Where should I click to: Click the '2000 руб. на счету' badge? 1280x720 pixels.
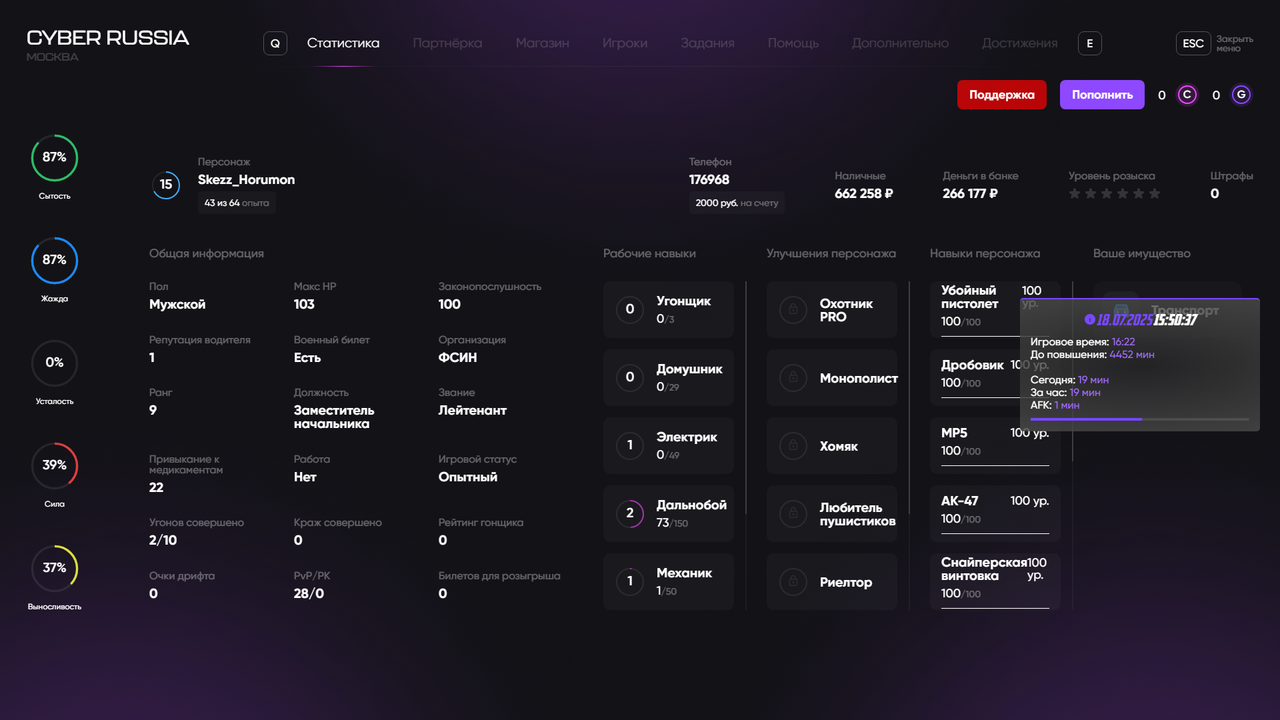pos(737,203)
